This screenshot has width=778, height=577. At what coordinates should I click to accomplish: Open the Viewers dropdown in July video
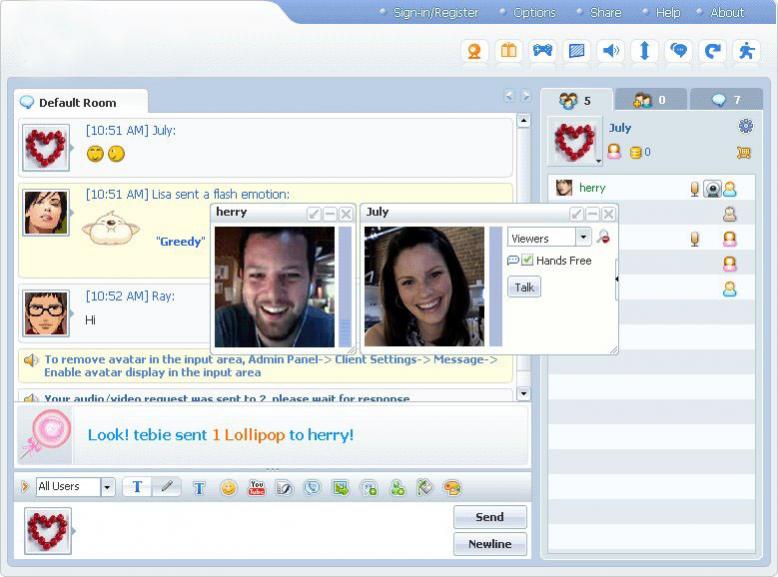[549, 238]
